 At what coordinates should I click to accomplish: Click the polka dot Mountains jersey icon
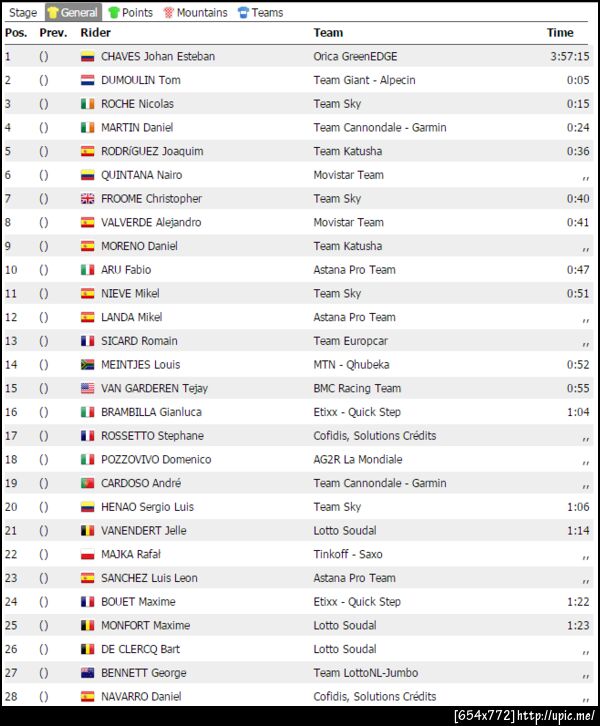[168, 13]
